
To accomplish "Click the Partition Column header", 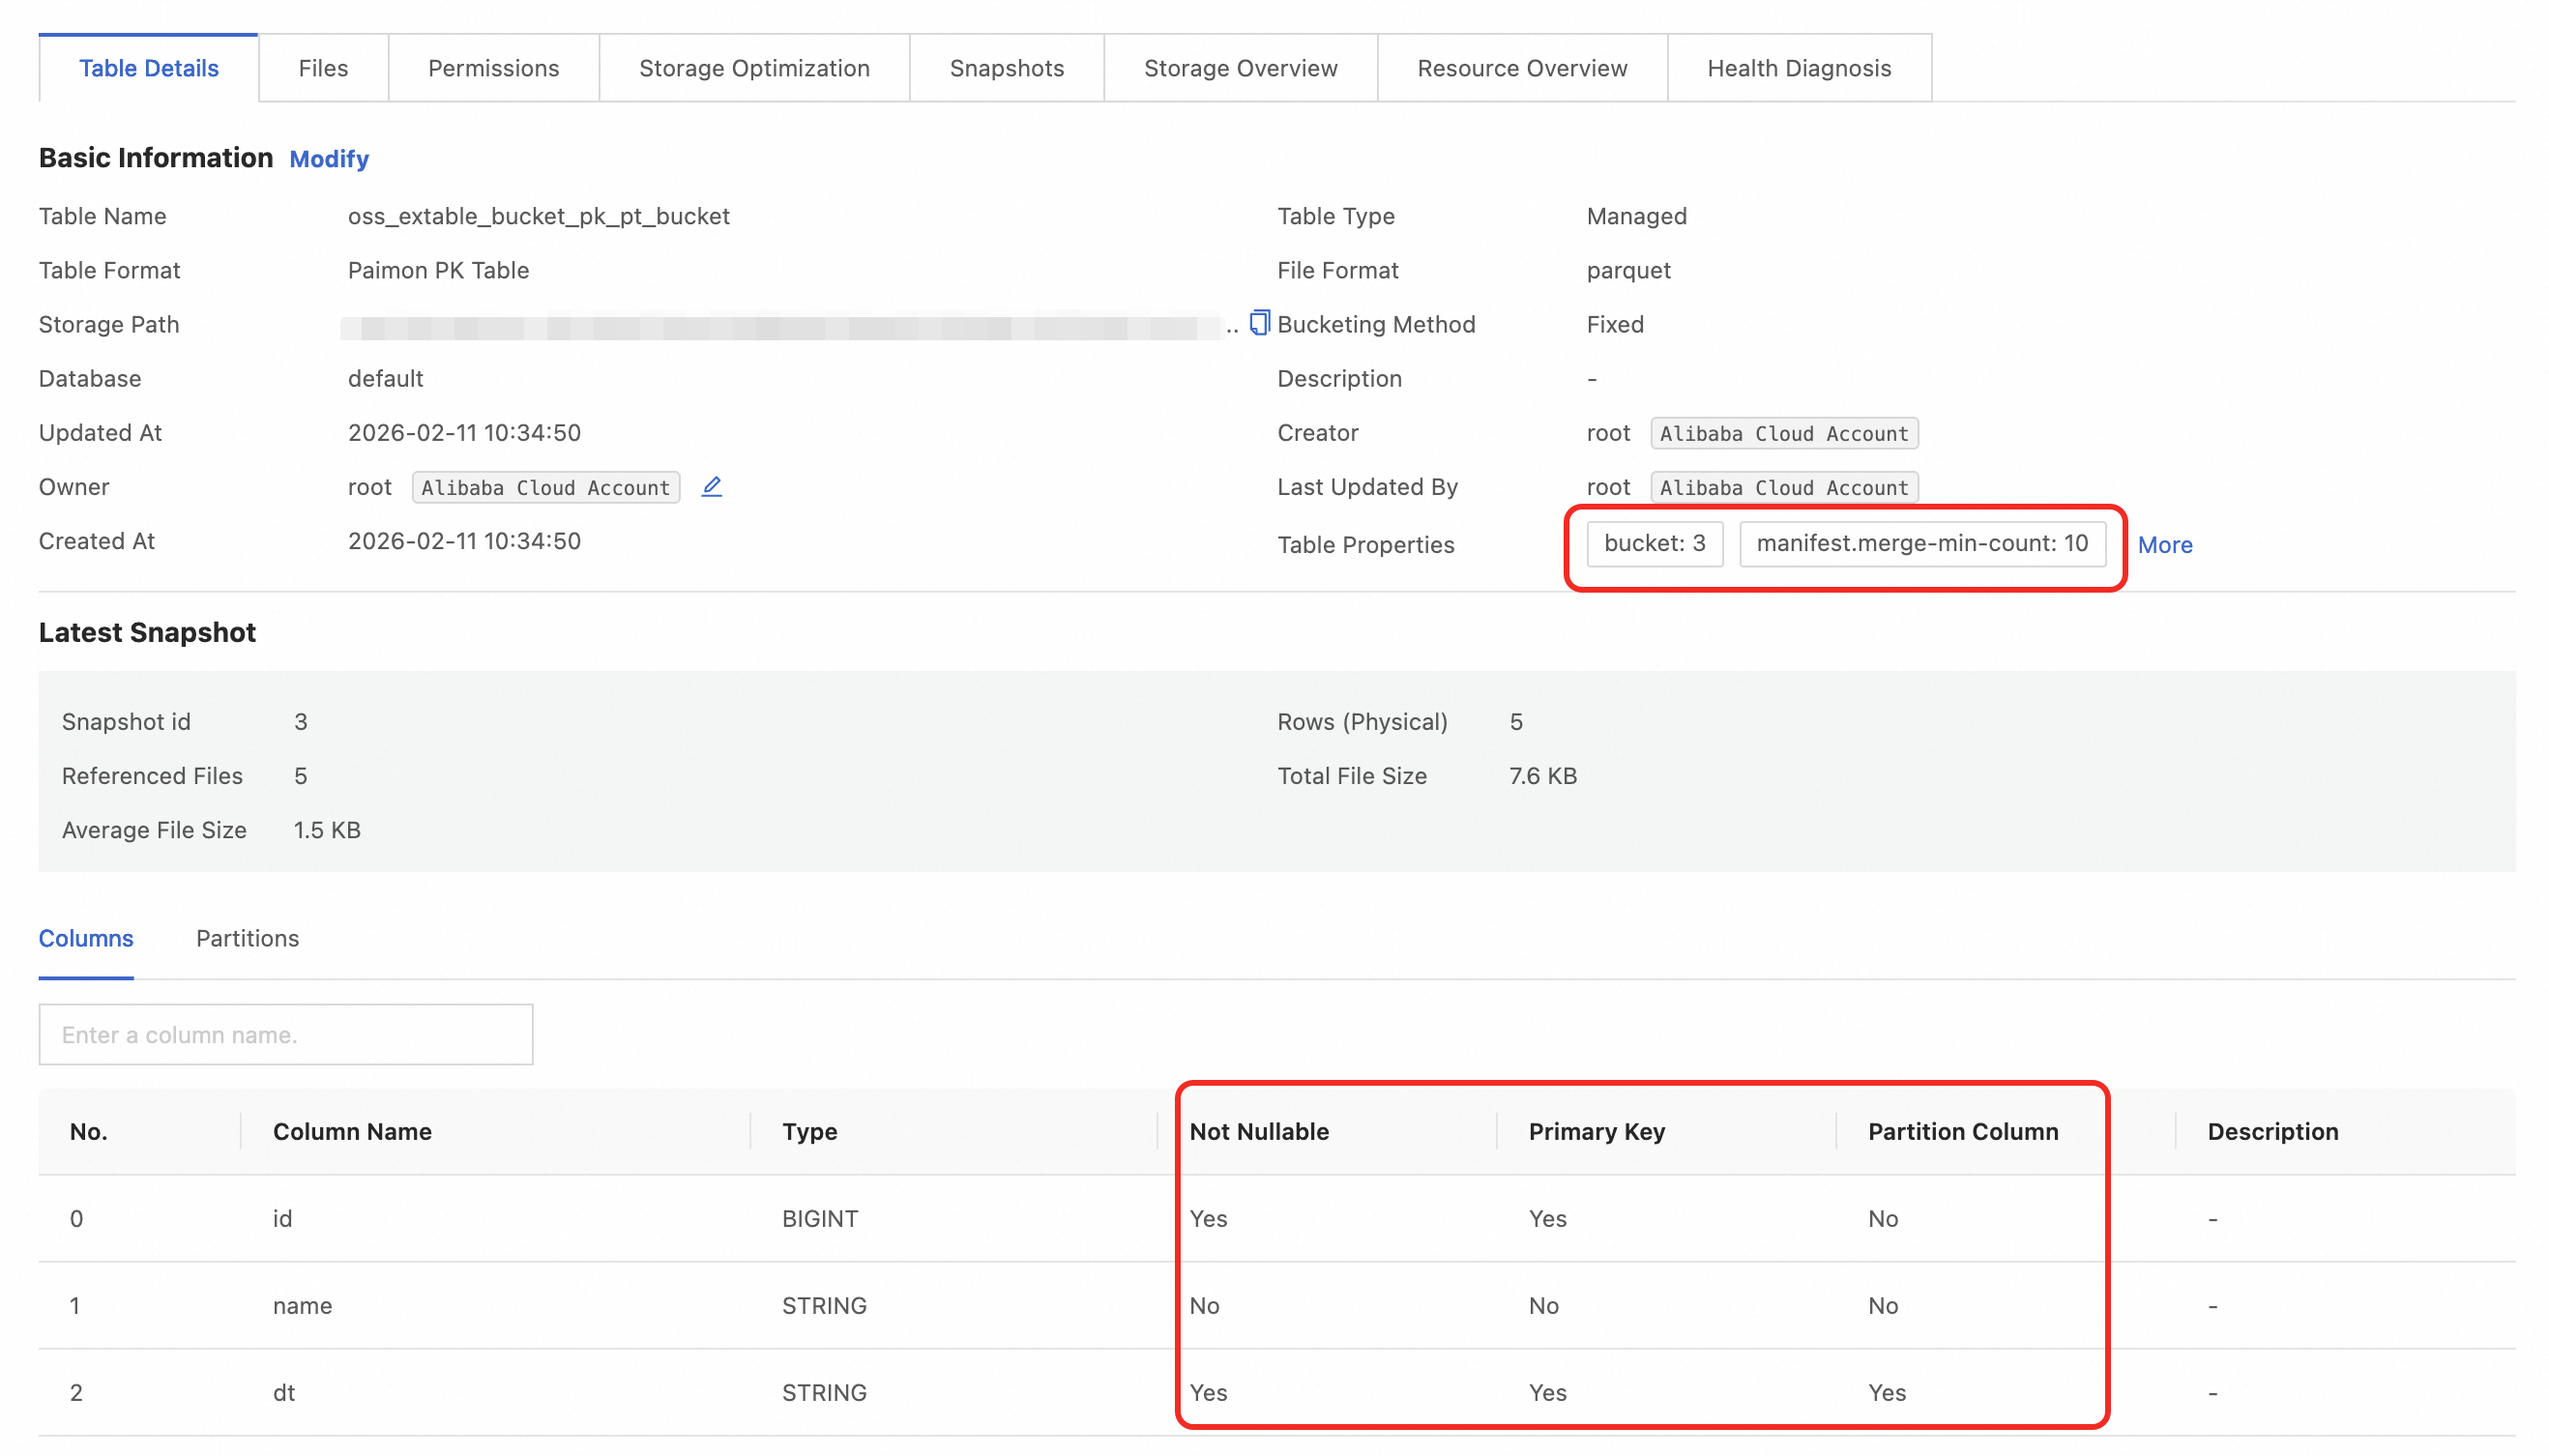I will click(x=1962, y=1131).
